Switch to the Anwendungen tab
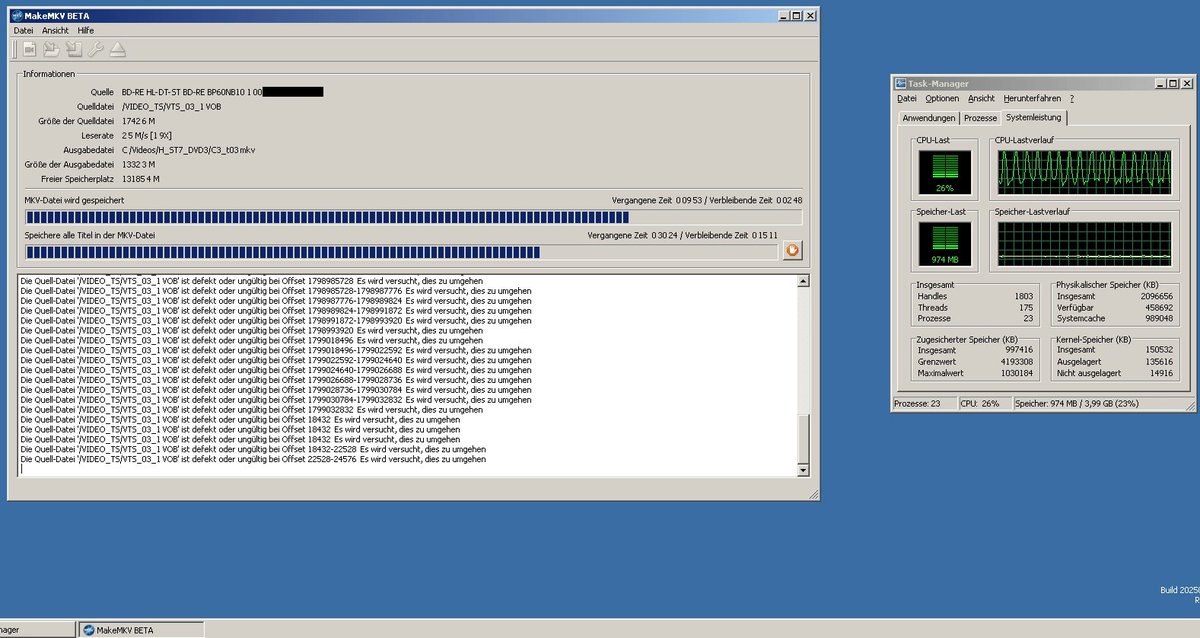 [929, 118]
